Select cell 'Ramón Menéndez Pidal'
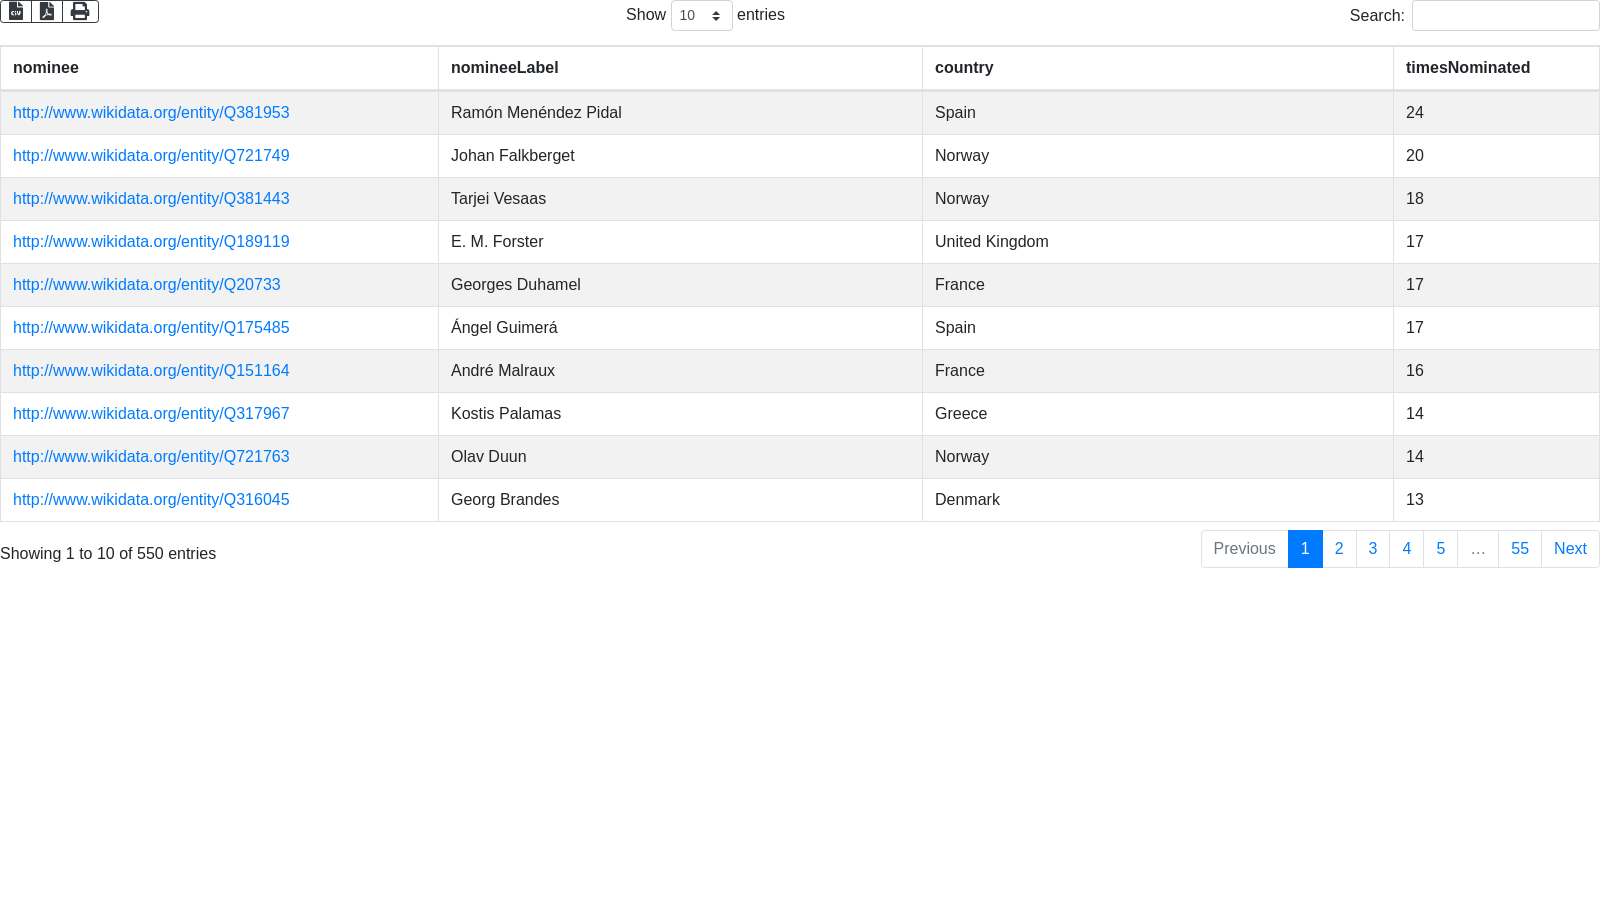The image size is (1600, 900). pyautogui.click(x=680, y=113)
